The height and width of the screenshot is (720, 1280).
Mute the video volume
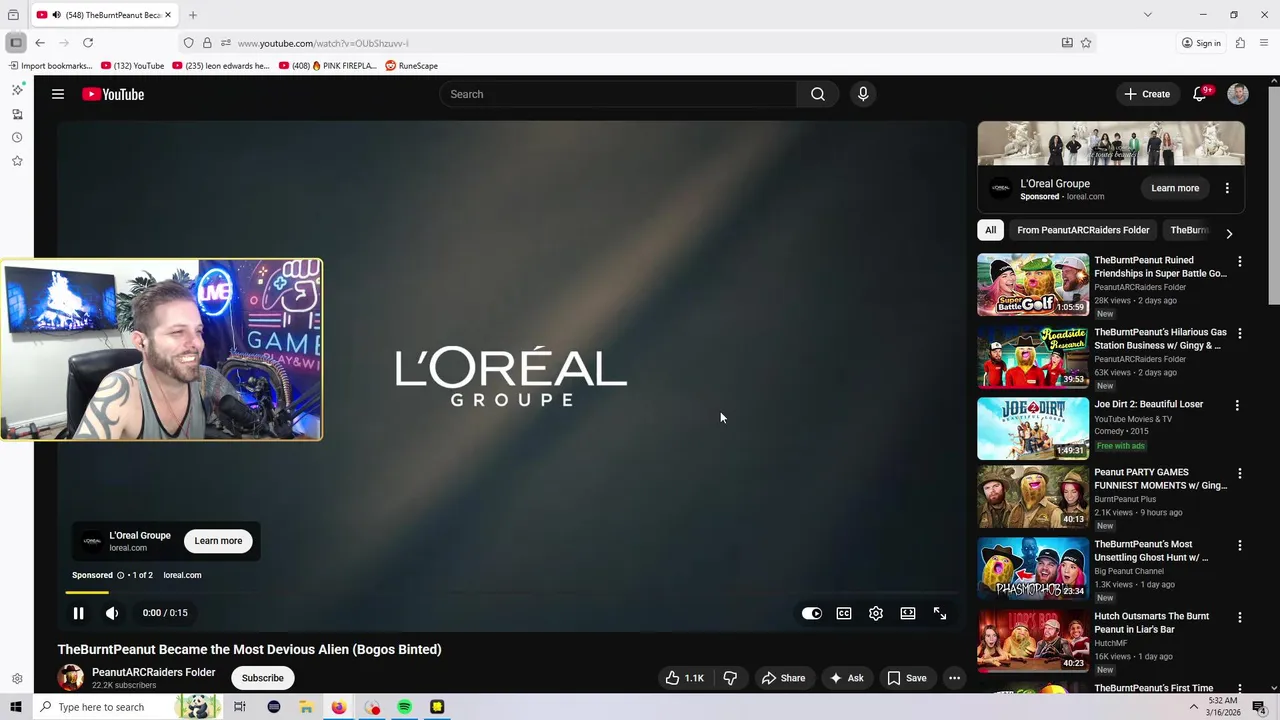[x=112, y=613]
